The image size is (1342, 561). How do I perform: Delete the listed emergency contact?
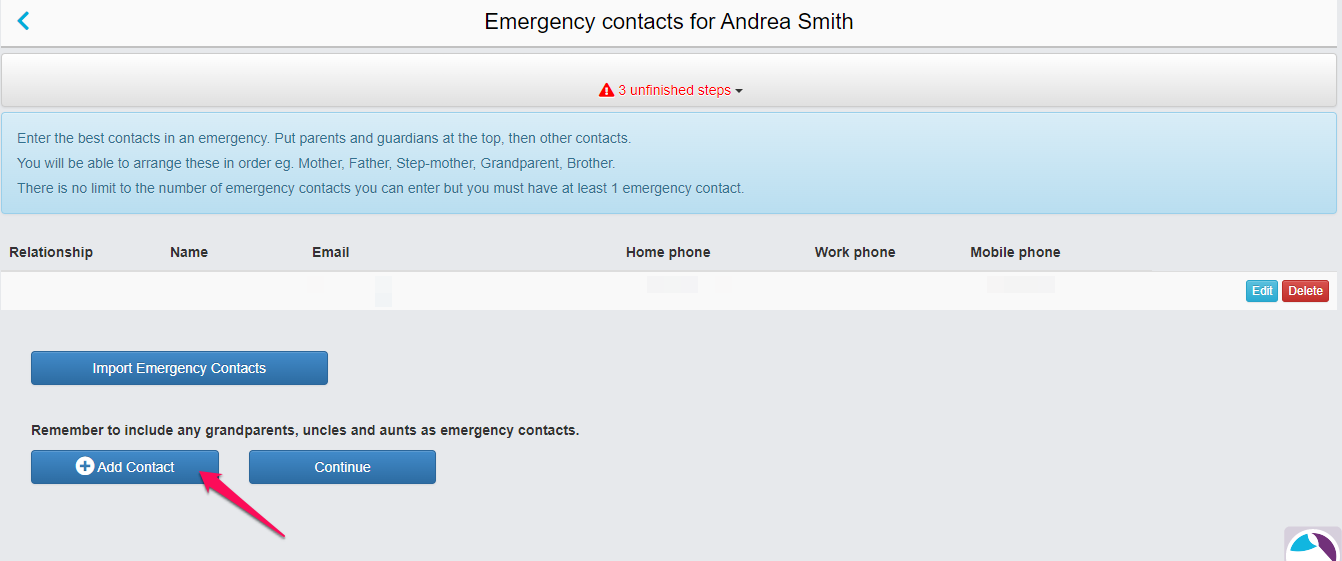pos(1305,291)
